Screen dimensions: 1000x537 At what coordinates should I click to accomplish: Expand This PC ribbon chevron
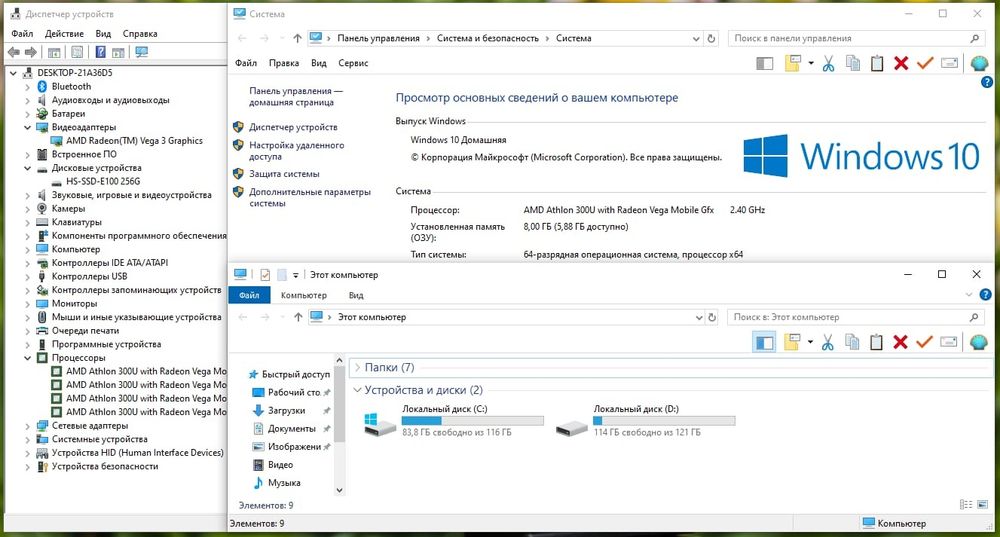(x=969, y=295)
